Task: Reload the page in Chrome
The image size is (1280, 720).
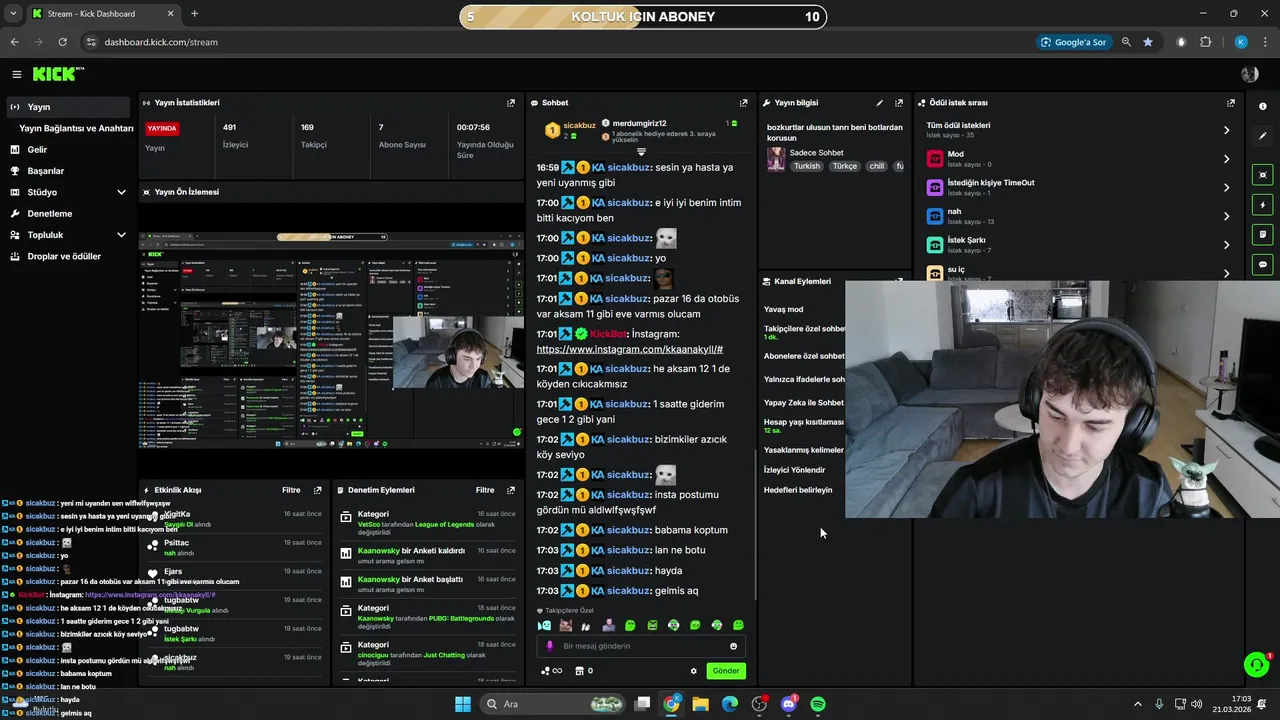Action: [62, 42]
